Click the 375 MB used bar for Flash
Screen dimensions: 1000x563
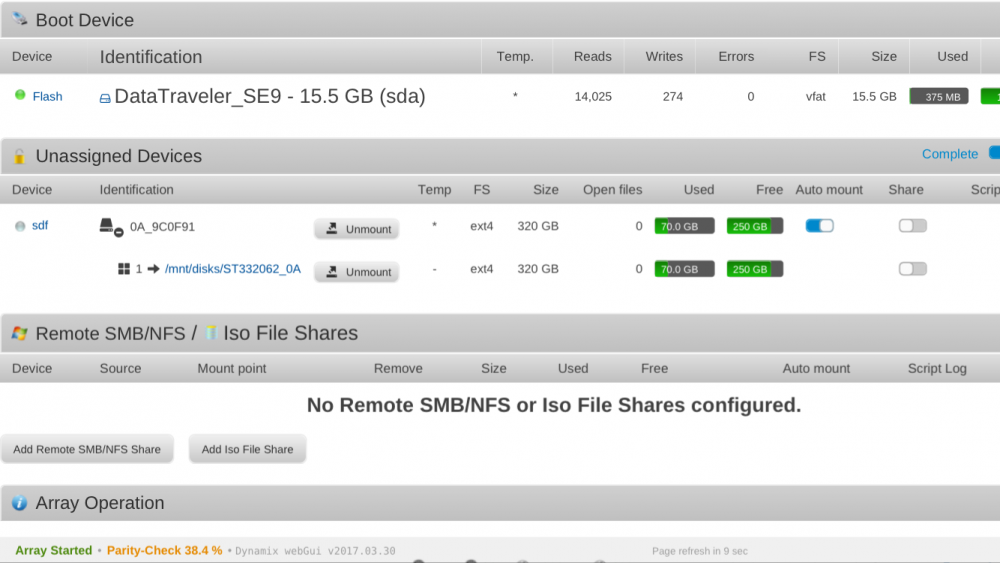[939, 96]
